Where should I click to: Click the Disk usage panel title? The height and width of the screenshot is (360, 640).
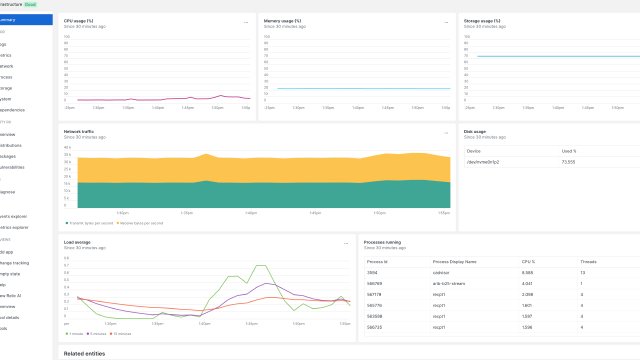point(475,131)
